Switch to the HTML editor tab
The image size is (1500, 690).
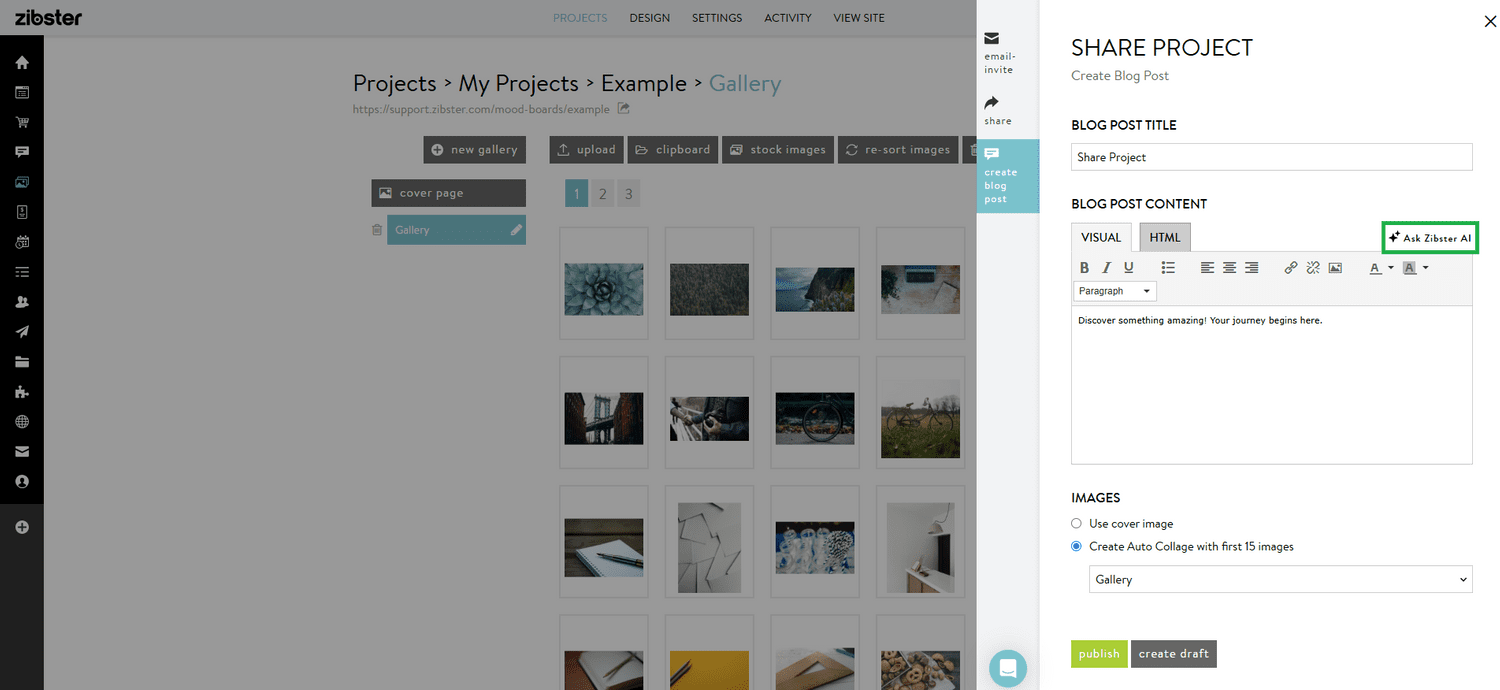click(1165, 238)
